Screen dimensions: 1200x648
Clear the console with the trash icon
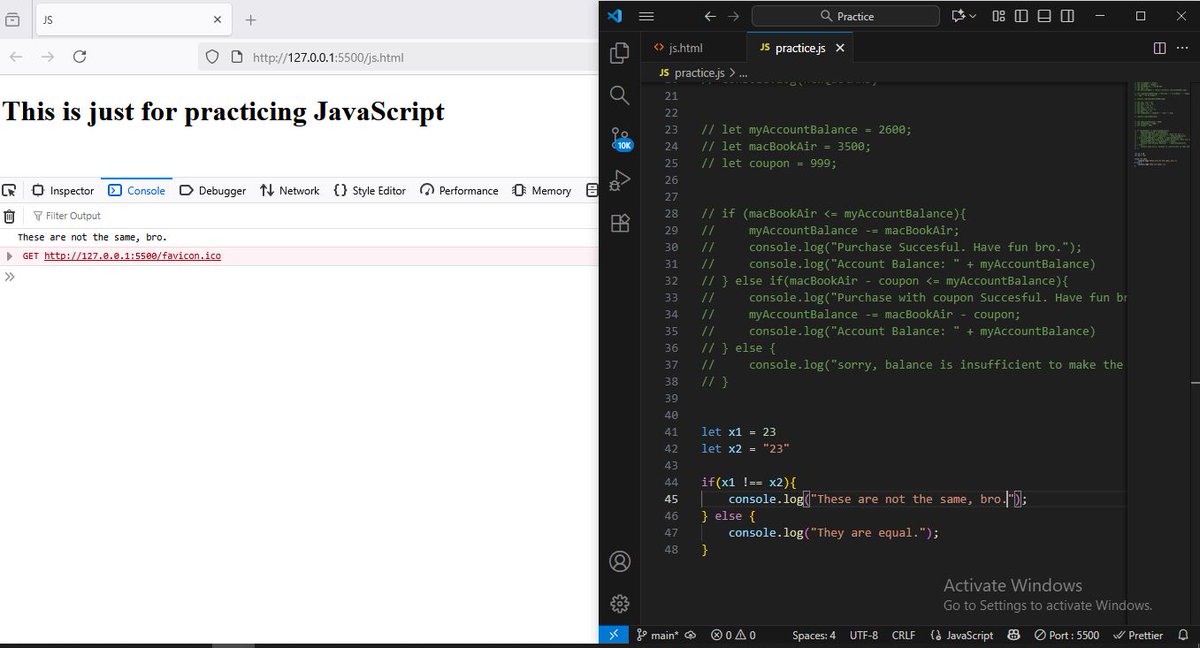point(9,216)
